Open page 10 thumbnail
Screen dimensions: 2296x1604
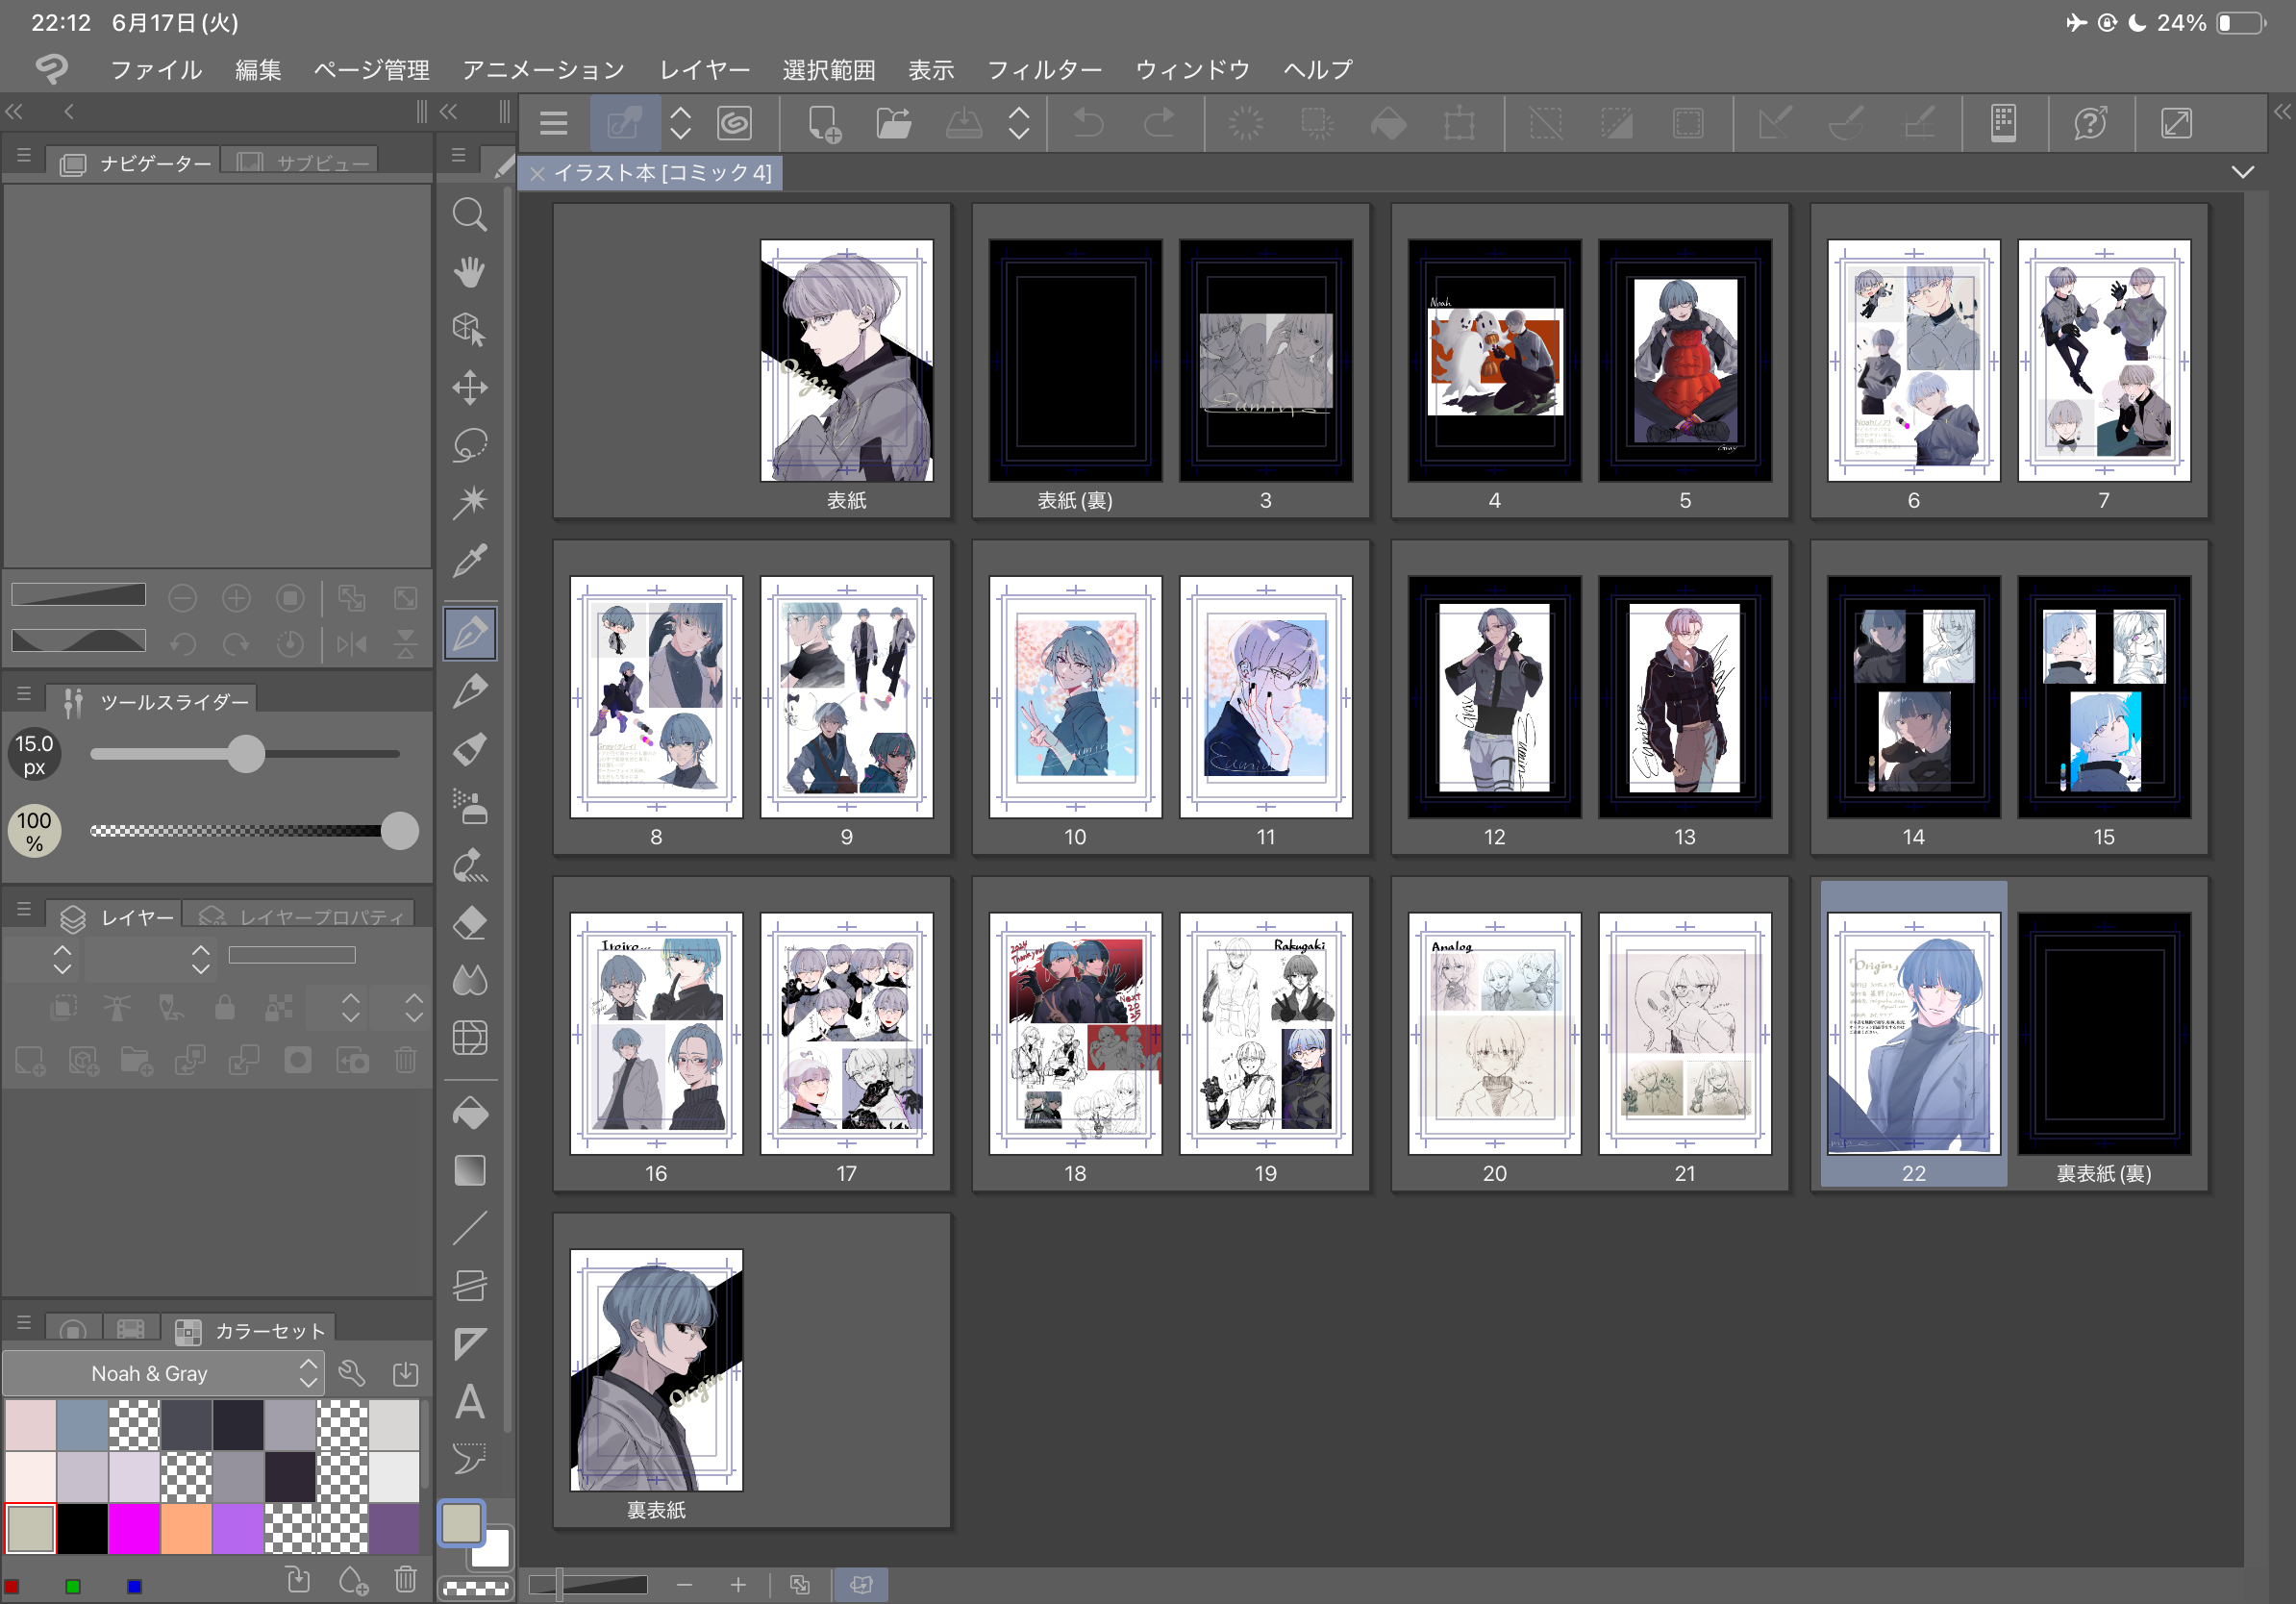coord(1075,697)
